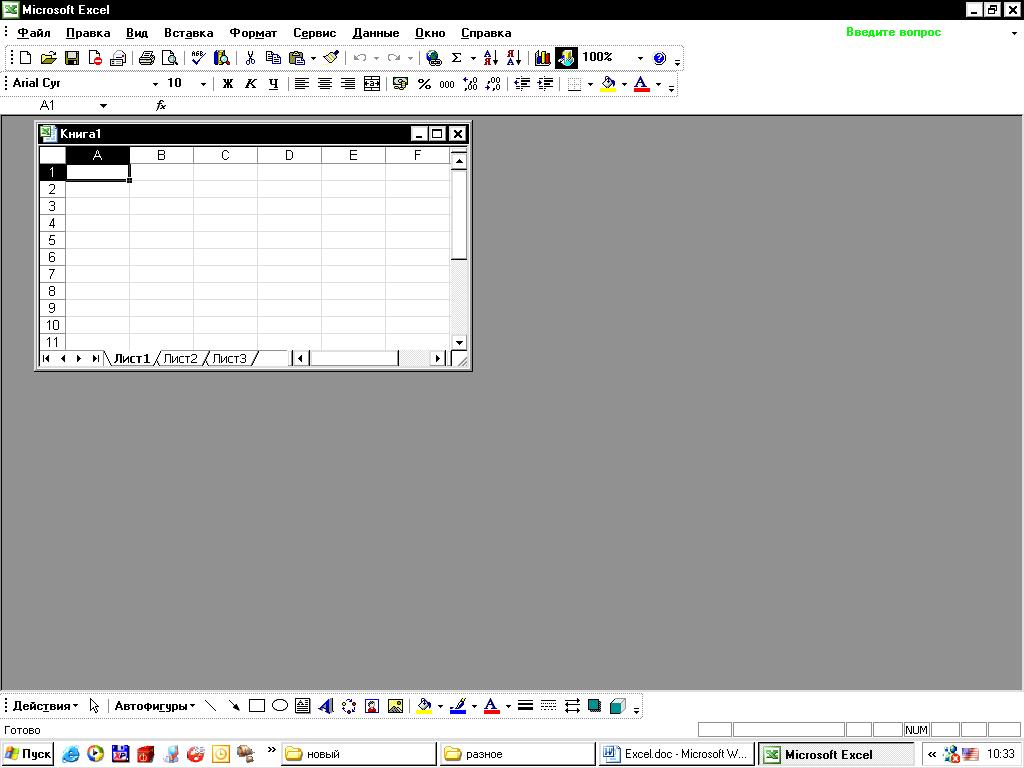The height and width of the screenshot is (768, 1024).
Task: Save the workbook with the floppy disk icon
Action: pyautogui.click(x=72, y=58)
